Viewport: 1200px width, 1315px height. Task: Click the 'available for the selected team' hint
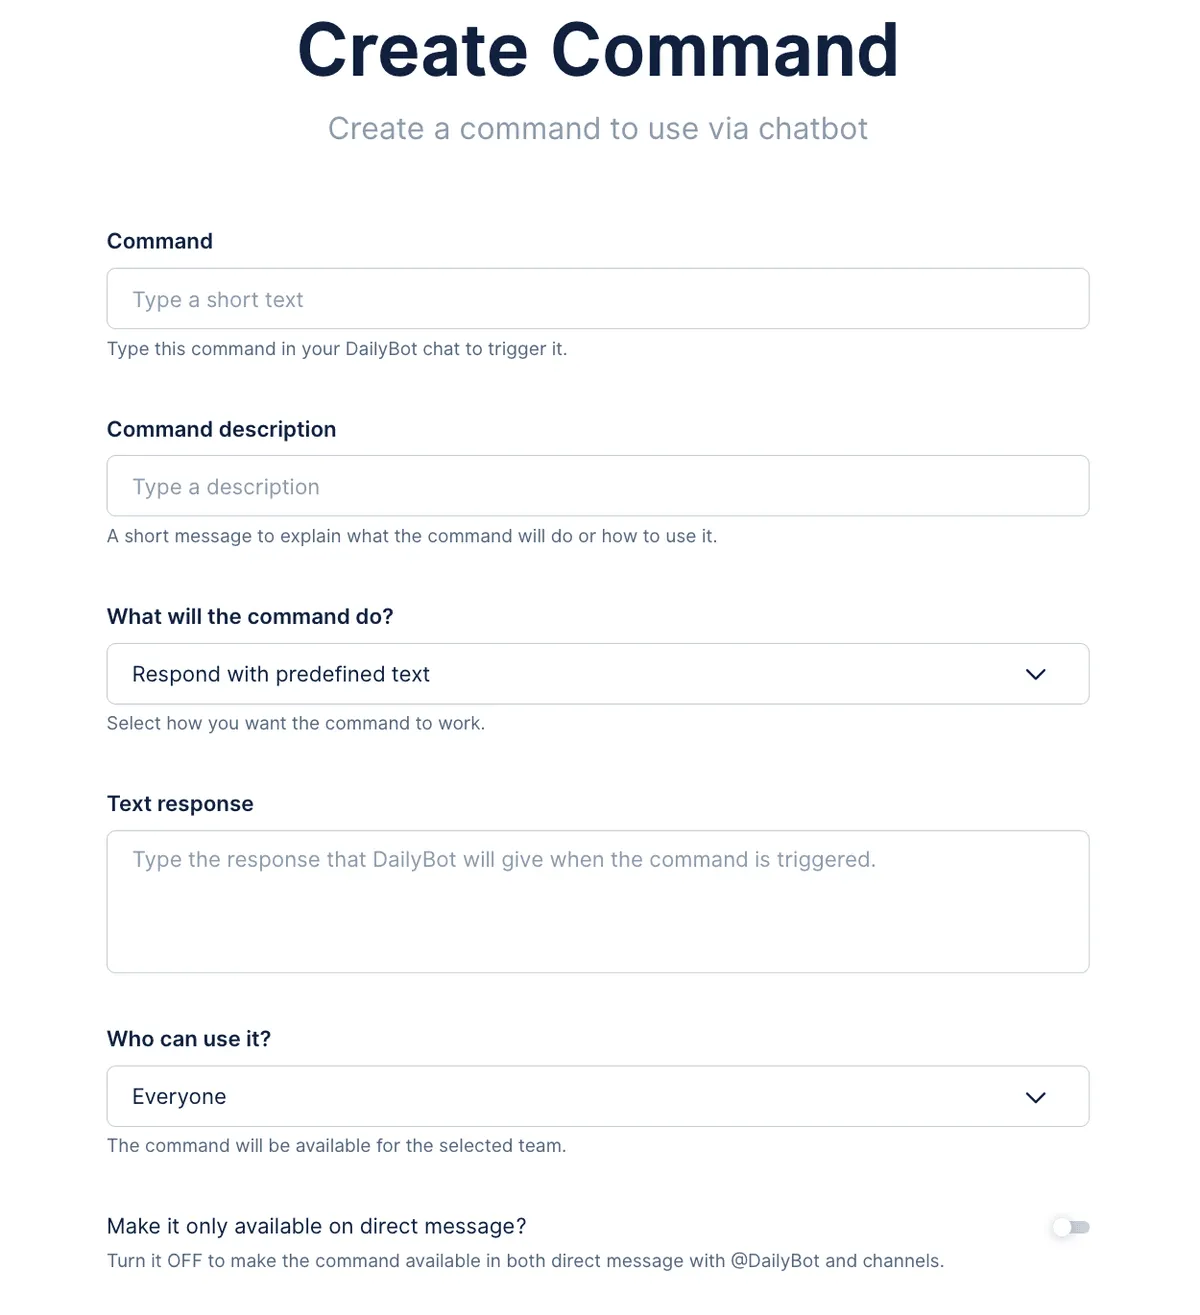336,1145
